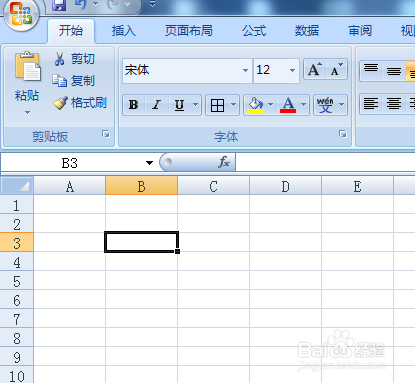Image resolution: width=415 pixels, height=383 pixels.
Task: Select cell C5
Action: click(213, 280)
